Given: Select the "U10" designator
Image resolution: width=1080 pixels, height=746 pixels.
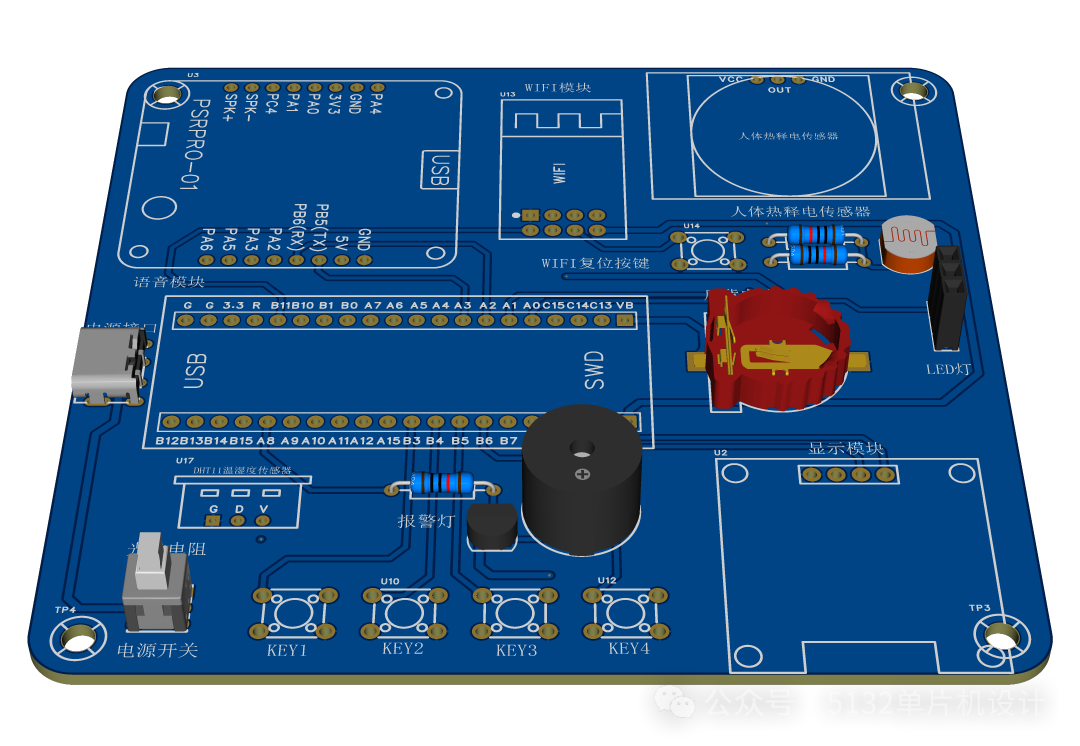Looking at the screenshot, I should click(x=390, y=581).
